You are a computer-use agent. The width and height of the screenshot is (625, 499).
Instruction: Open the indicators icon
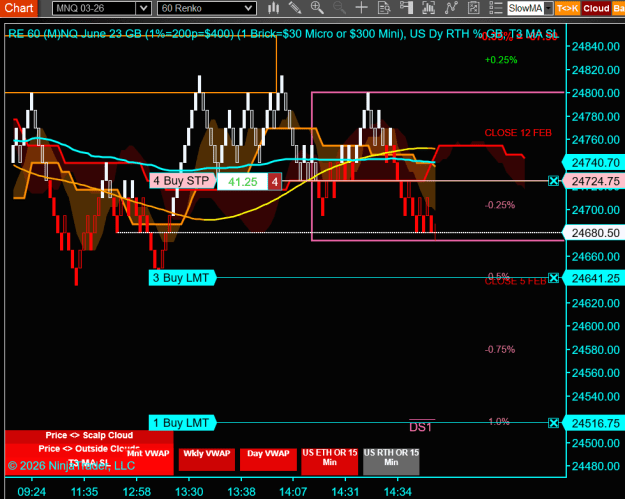tap(451, 8)
